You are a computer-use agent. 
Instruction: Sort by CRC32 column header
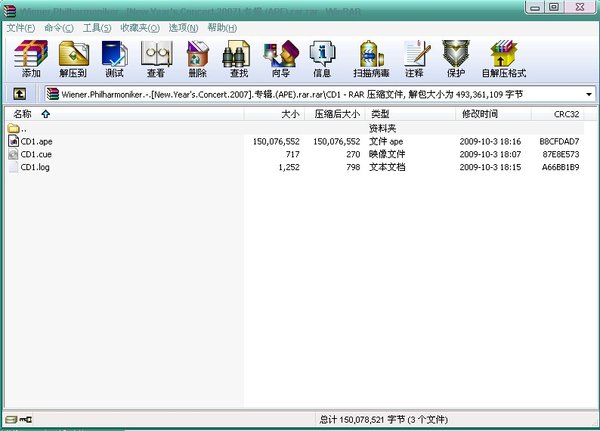click(x=558, y=114)
